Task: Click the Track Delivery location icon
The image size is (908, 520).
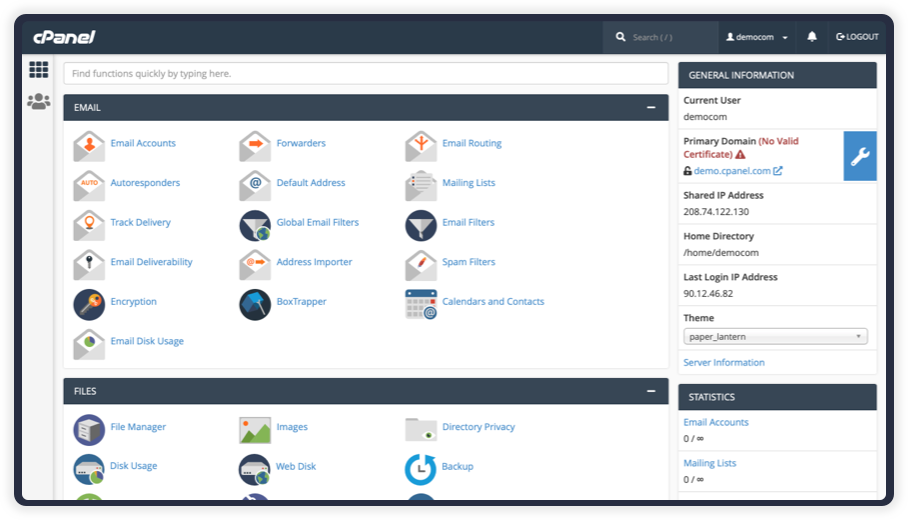Action: (89, 225)
